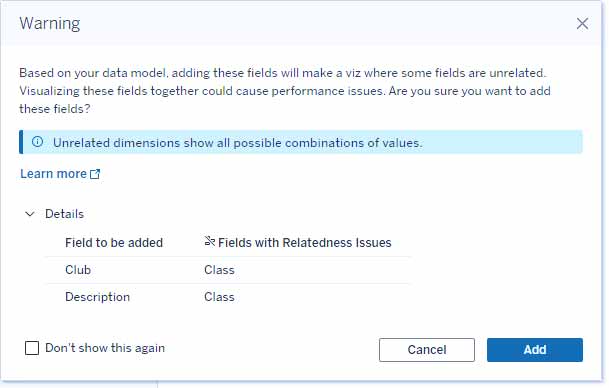Viewport: 609px width, 388px height.
Task: Click the external link icon beside Learn more
Action: tap(95, 174)
